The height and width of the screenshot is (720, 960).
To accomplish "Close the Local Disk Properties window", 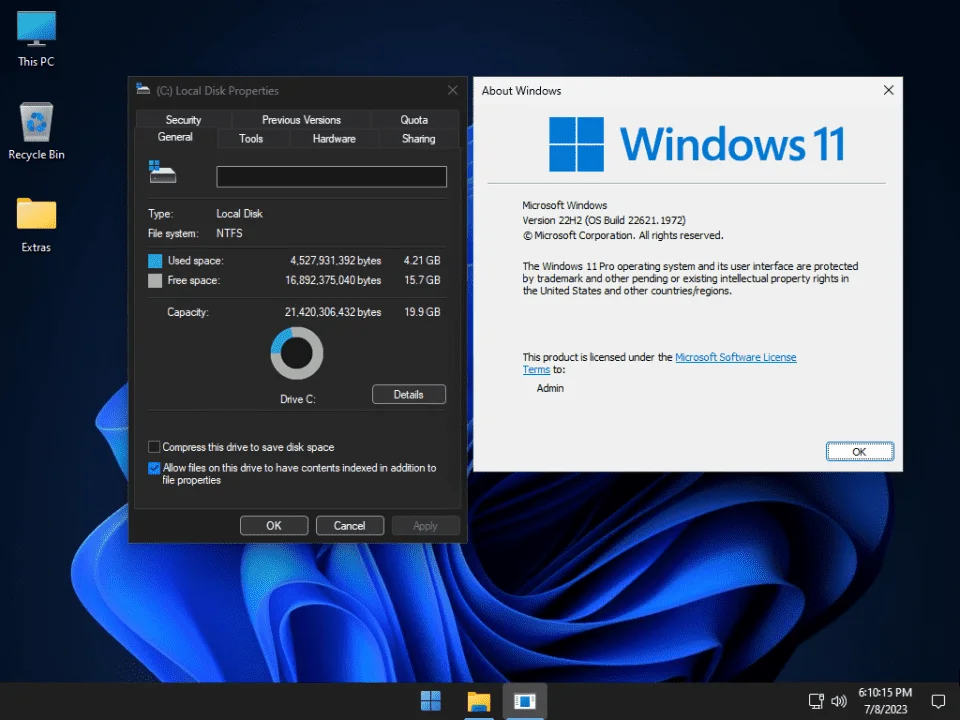I will (452, 90).
